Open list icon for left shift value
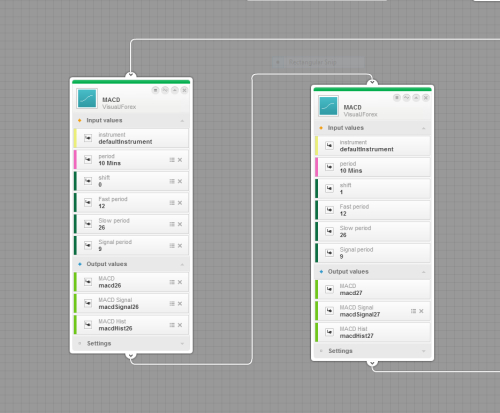This screenshot has height=413, width=500. pyautogui.click(x=172, y=181)
